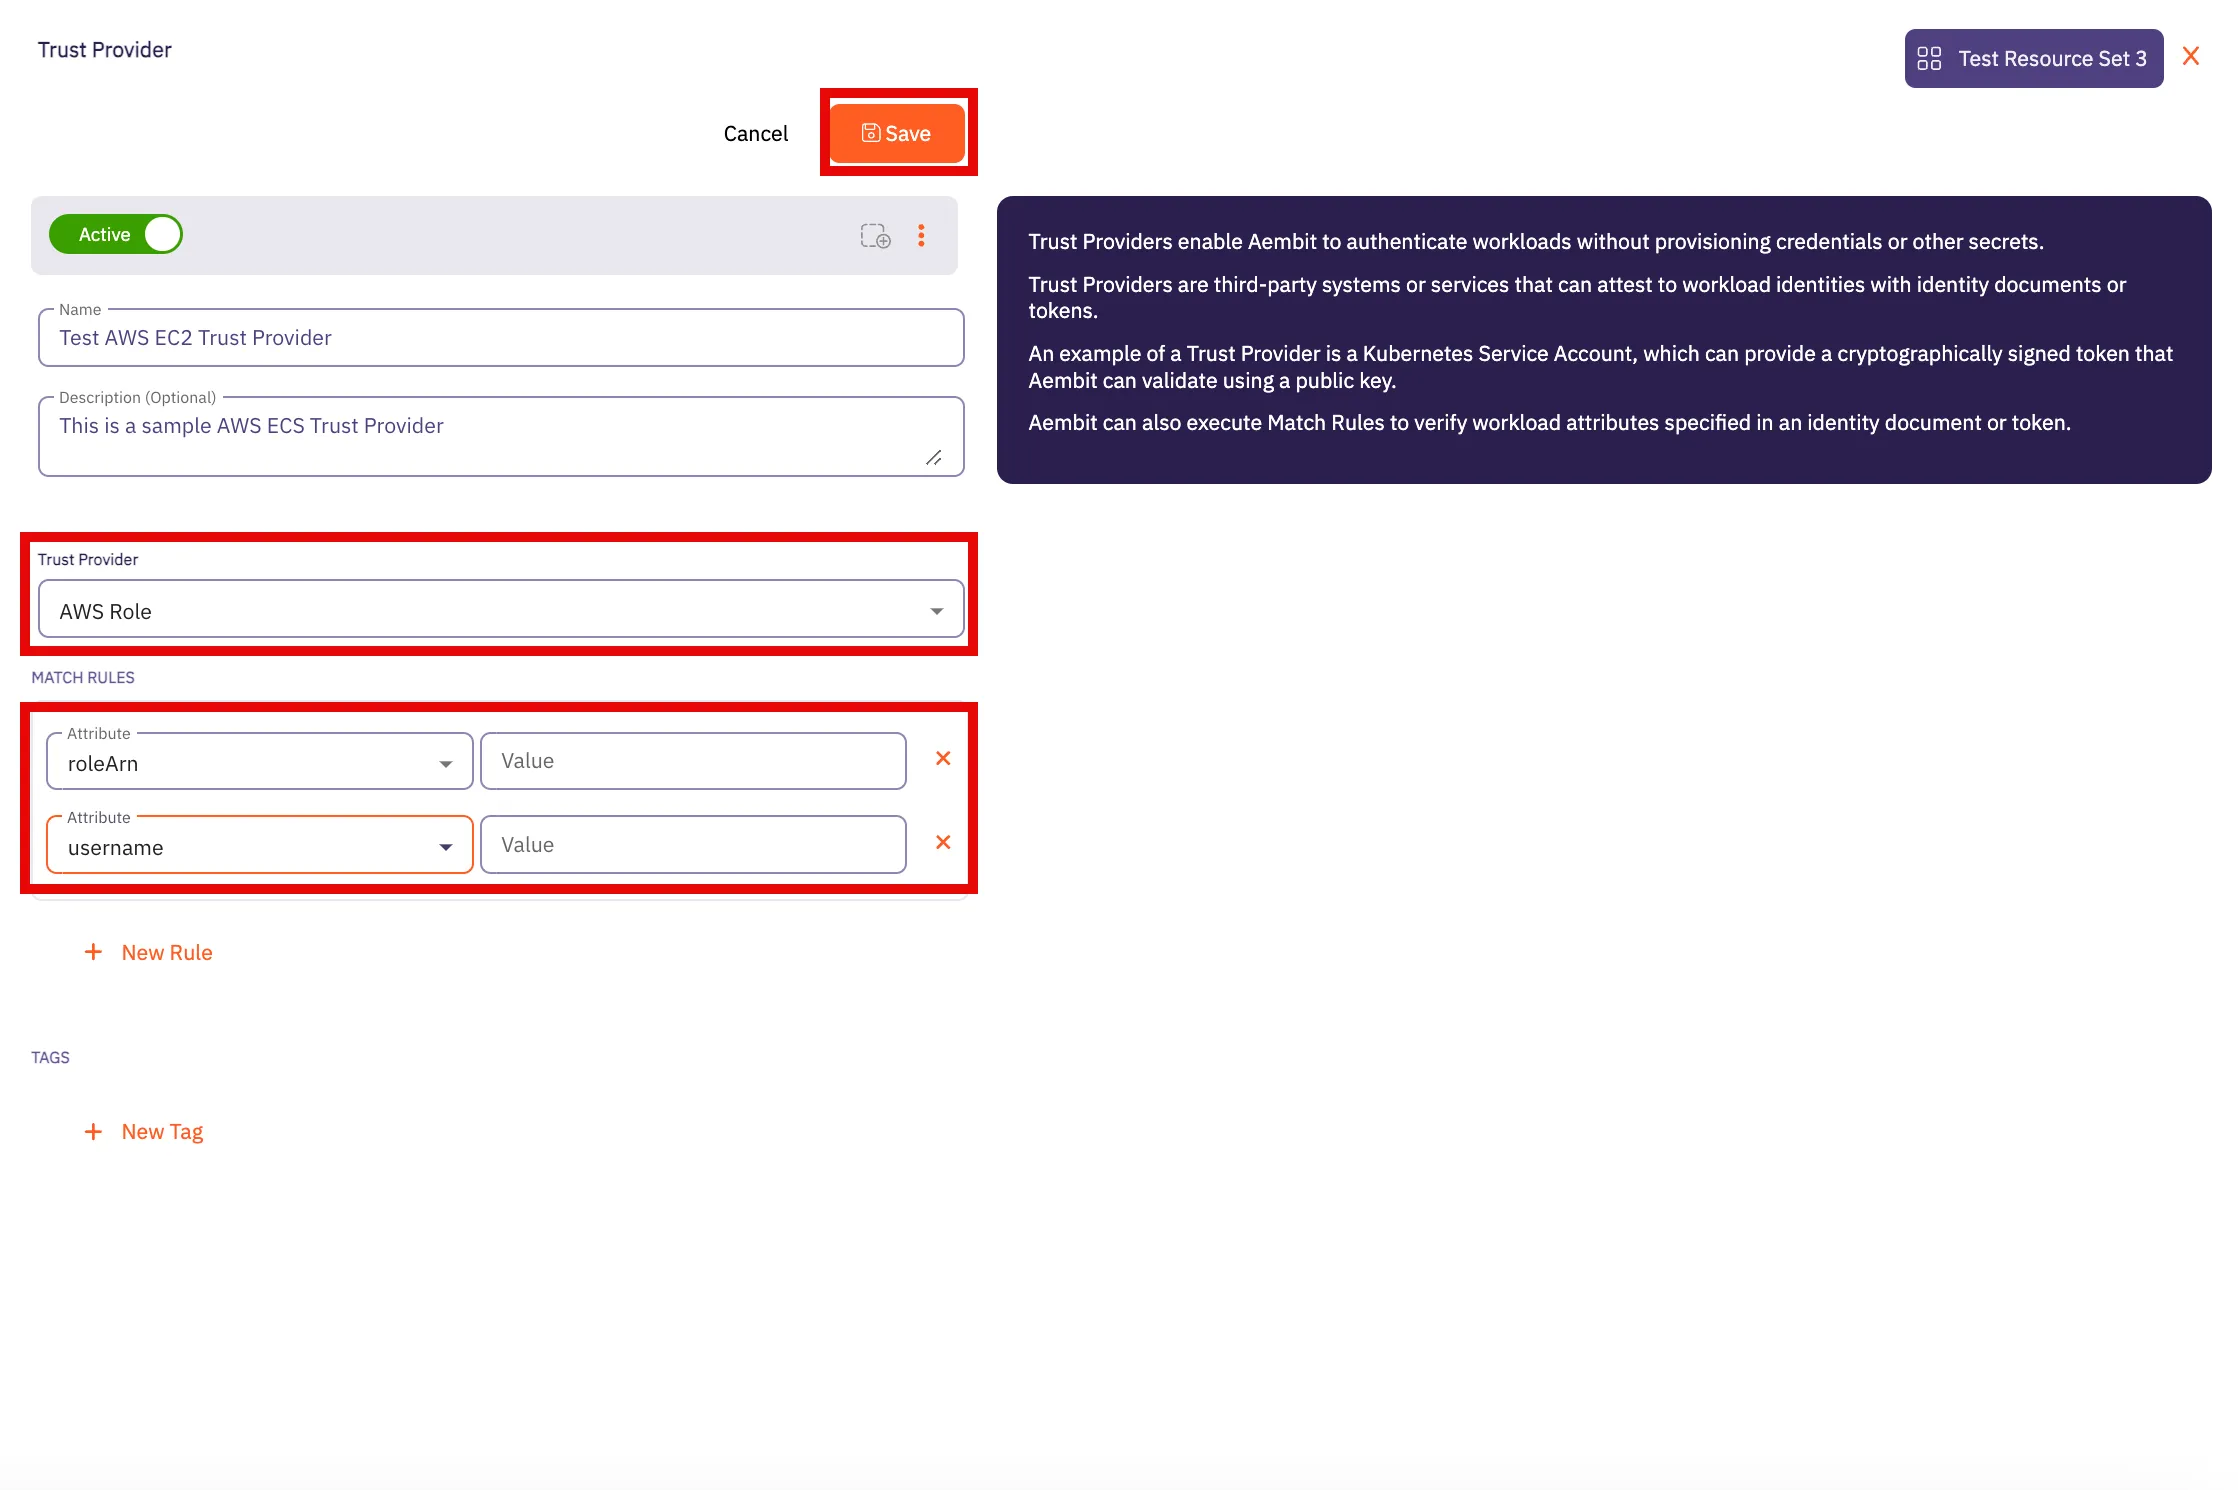2238x1490 pixels.
Task: Toggle the Active switch off
Action: point(162,233)
